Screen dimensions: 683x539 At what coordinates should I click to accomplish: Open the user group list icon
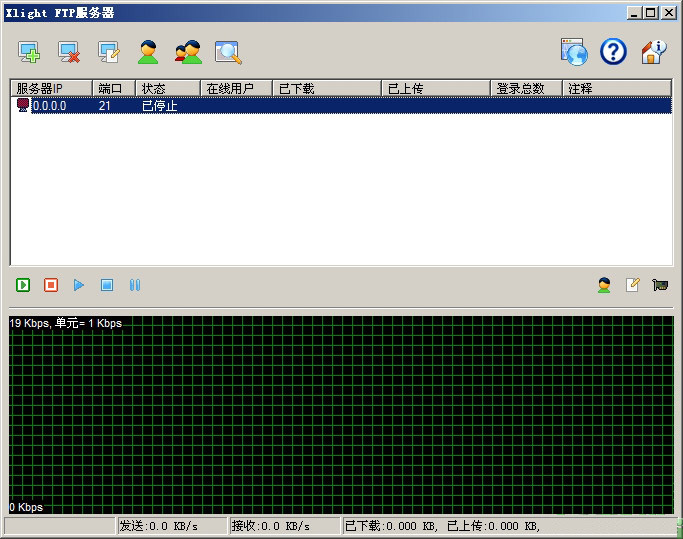point(188,52)
